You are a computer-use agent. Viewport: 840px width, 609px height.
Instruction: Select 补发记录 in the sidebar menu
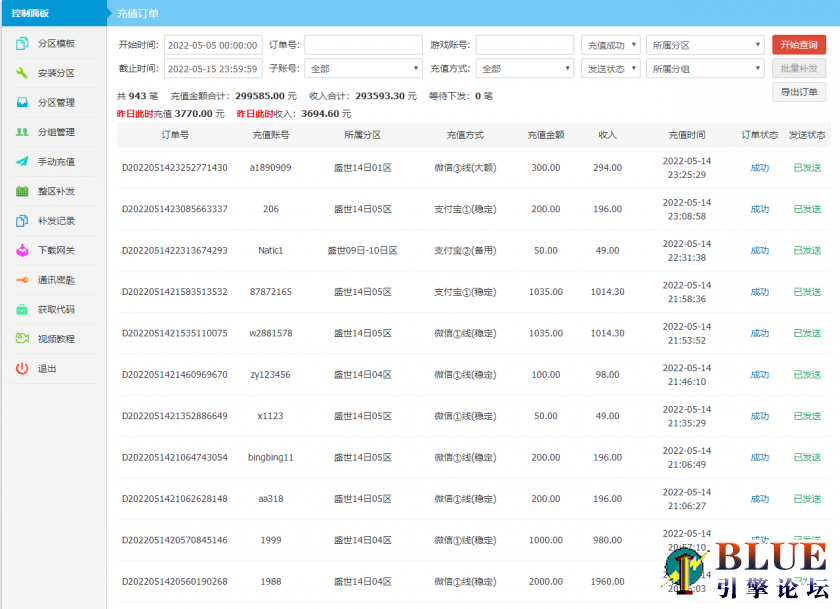(56, 221)
